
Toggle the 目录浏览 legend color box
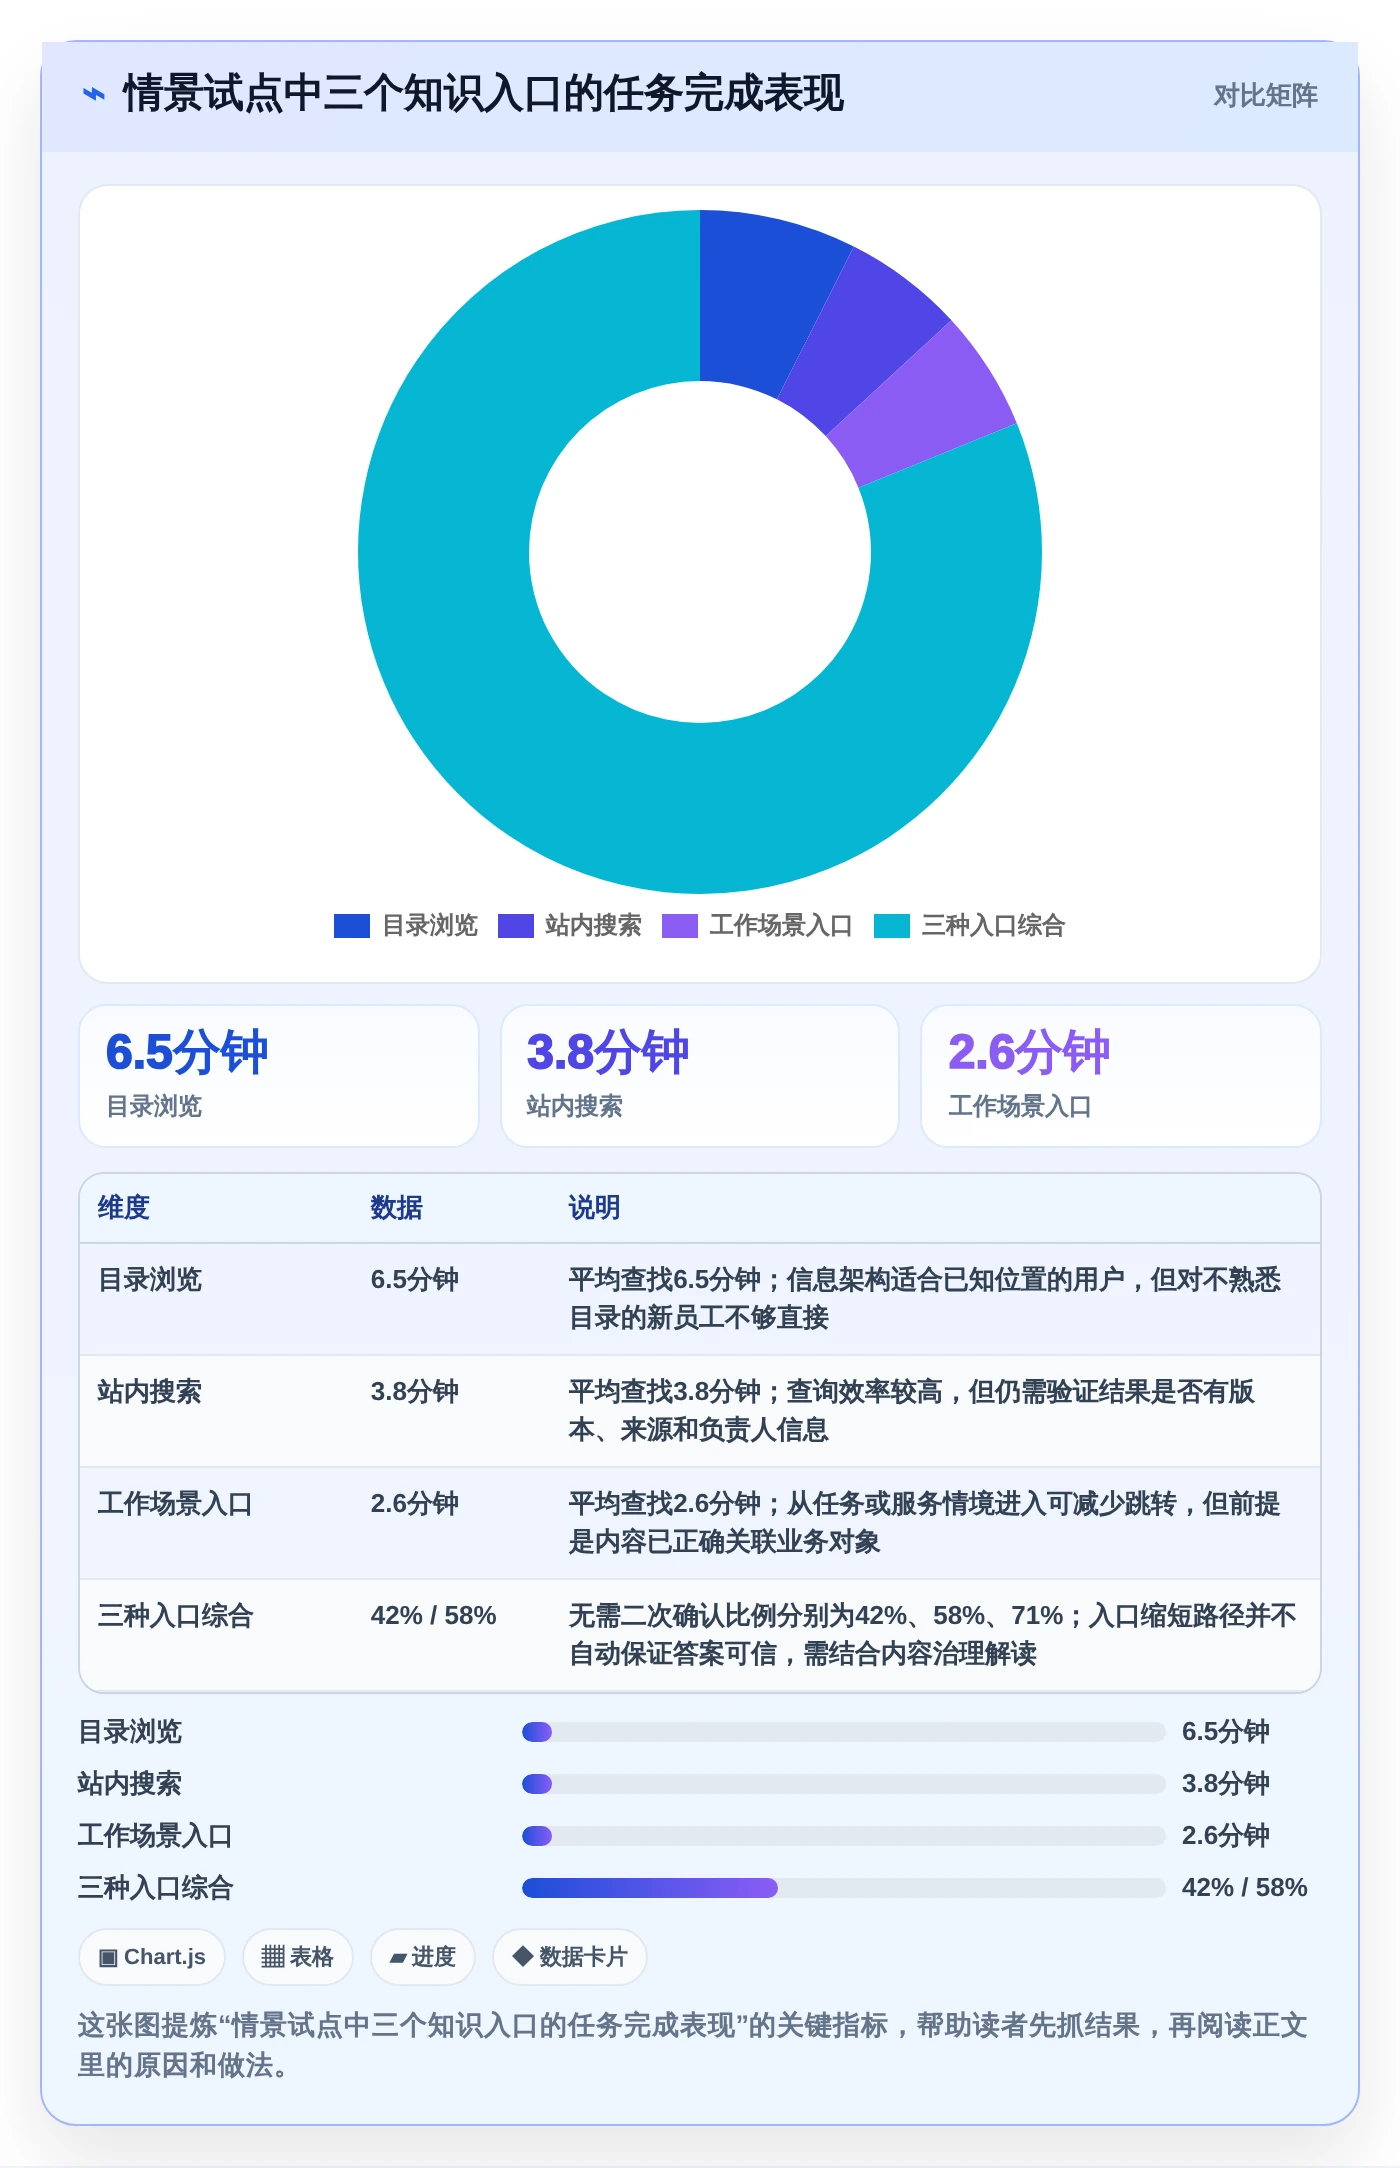(351, 926)
